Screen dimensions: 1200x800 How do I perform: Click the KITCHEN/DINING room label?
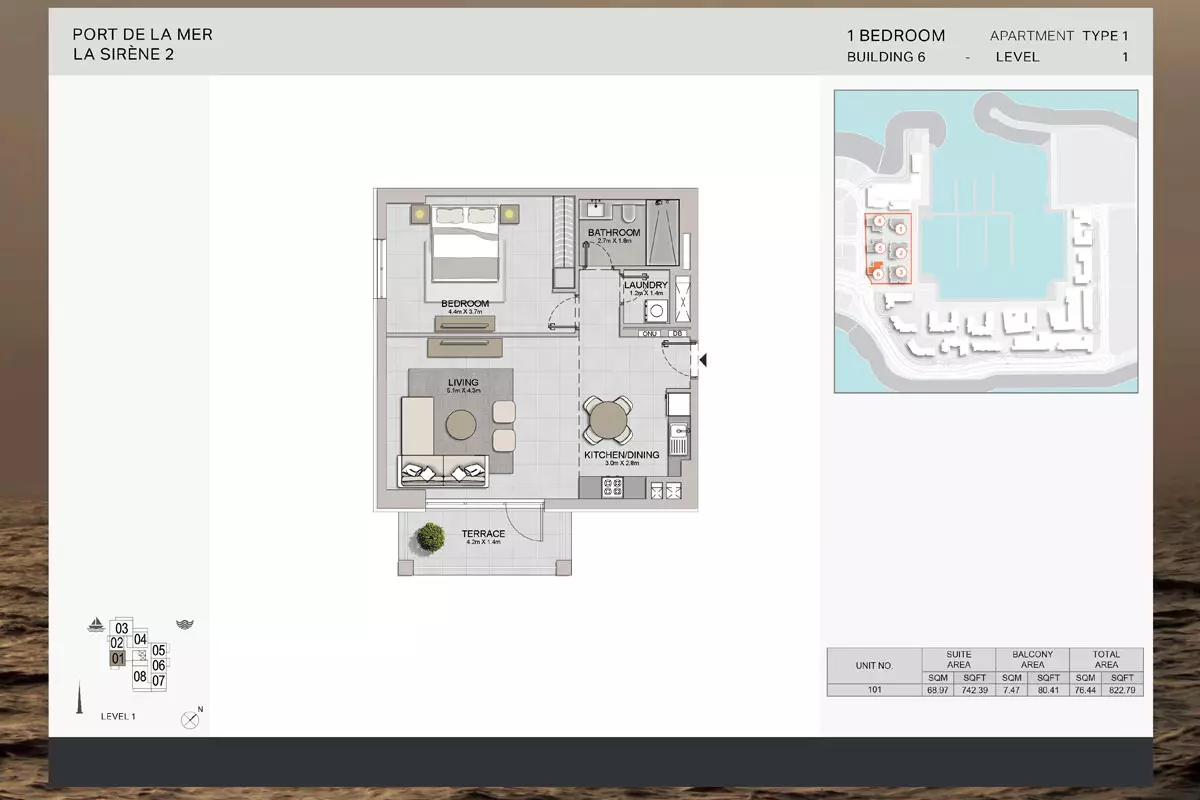click(x=621, y=456)
